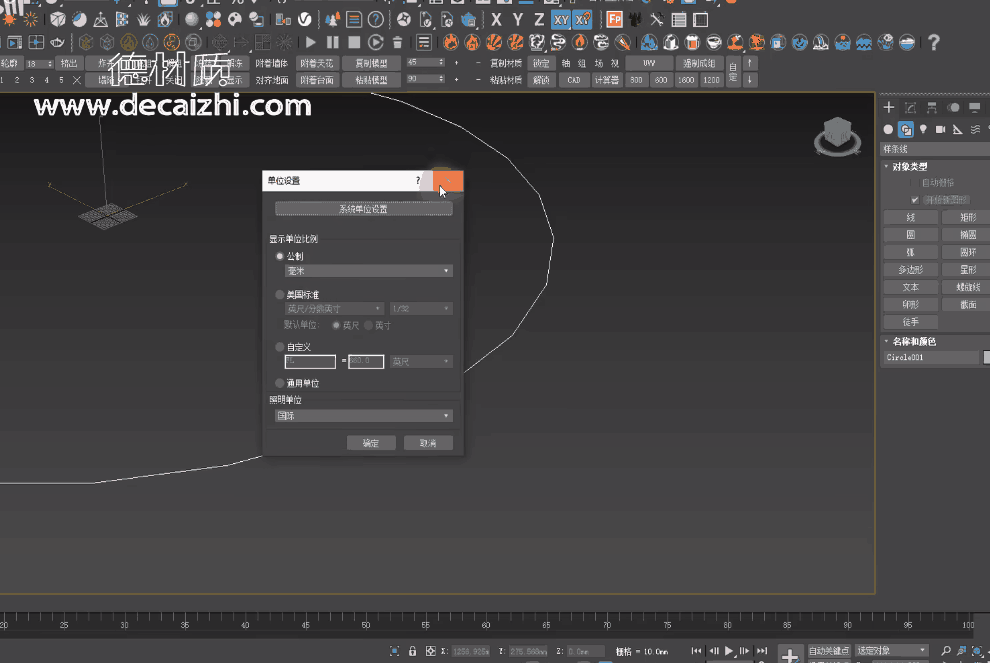Screen dimensions: 990x663
Task: Click the coffee cup liquid preset icon
Action: click(x=713, y=42)
